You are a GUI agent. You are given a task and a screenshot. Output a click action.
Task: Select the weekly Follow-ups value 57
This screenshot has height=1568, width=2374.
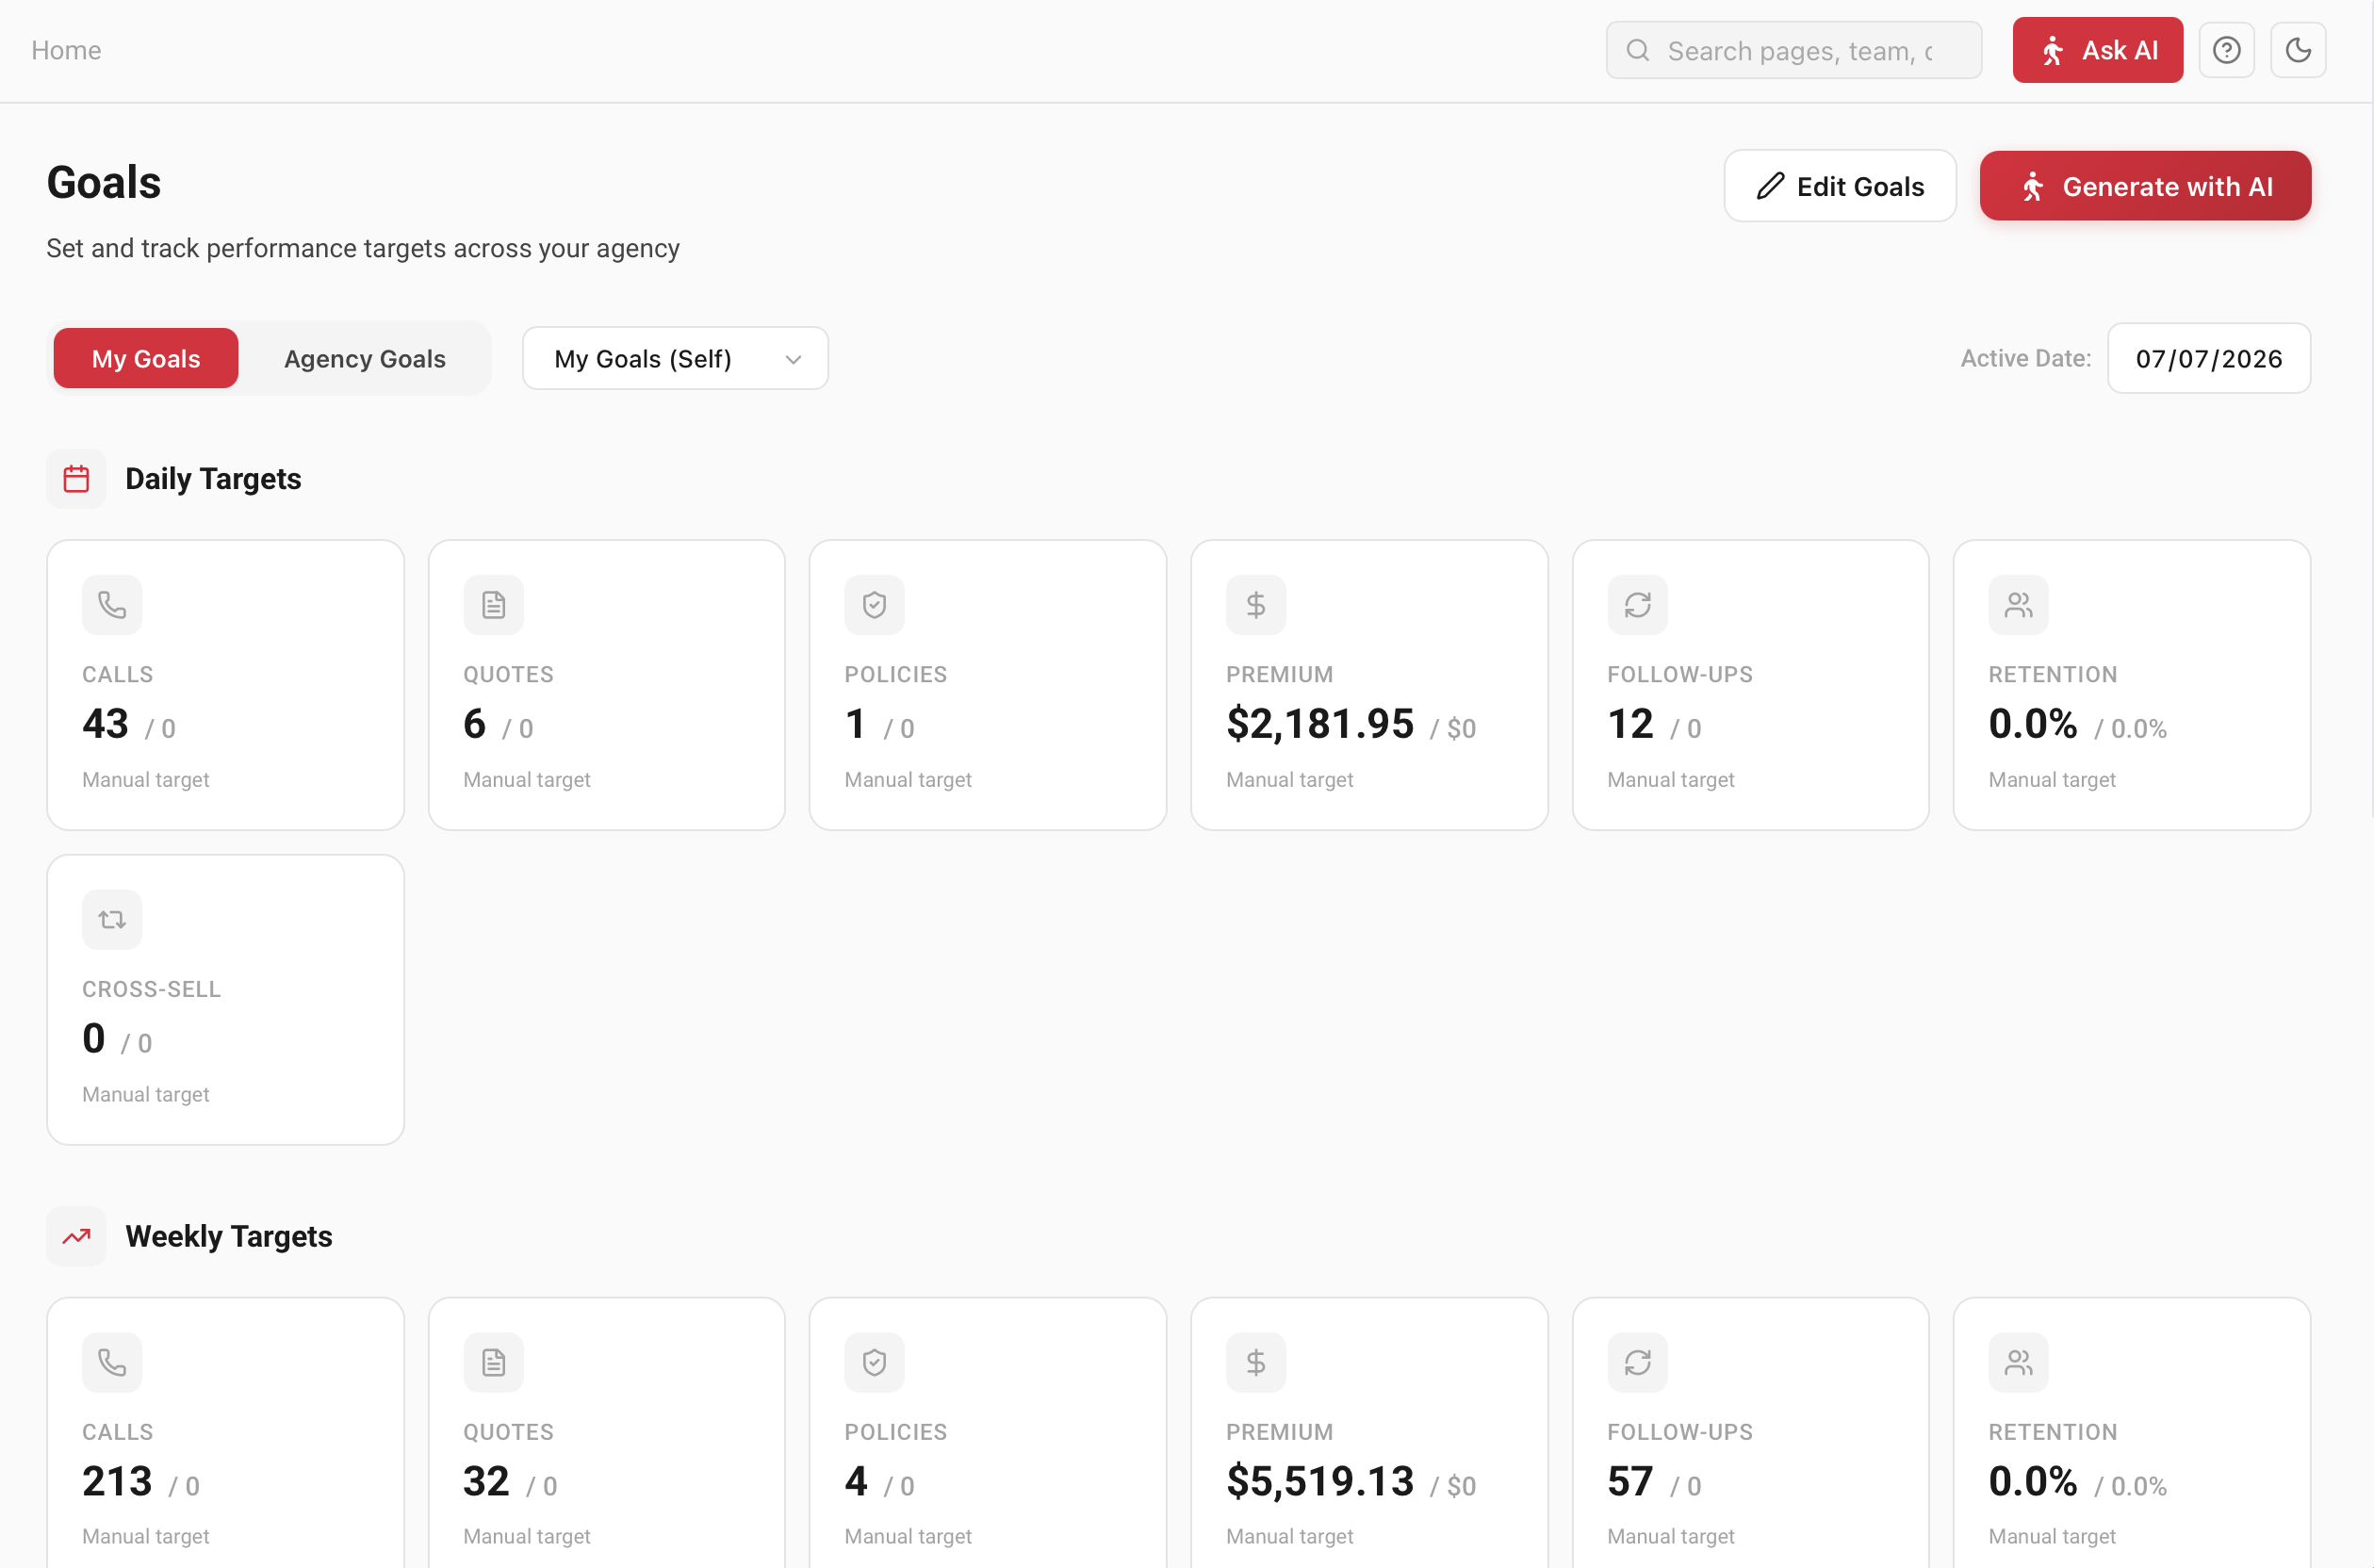(1630, 1481)
